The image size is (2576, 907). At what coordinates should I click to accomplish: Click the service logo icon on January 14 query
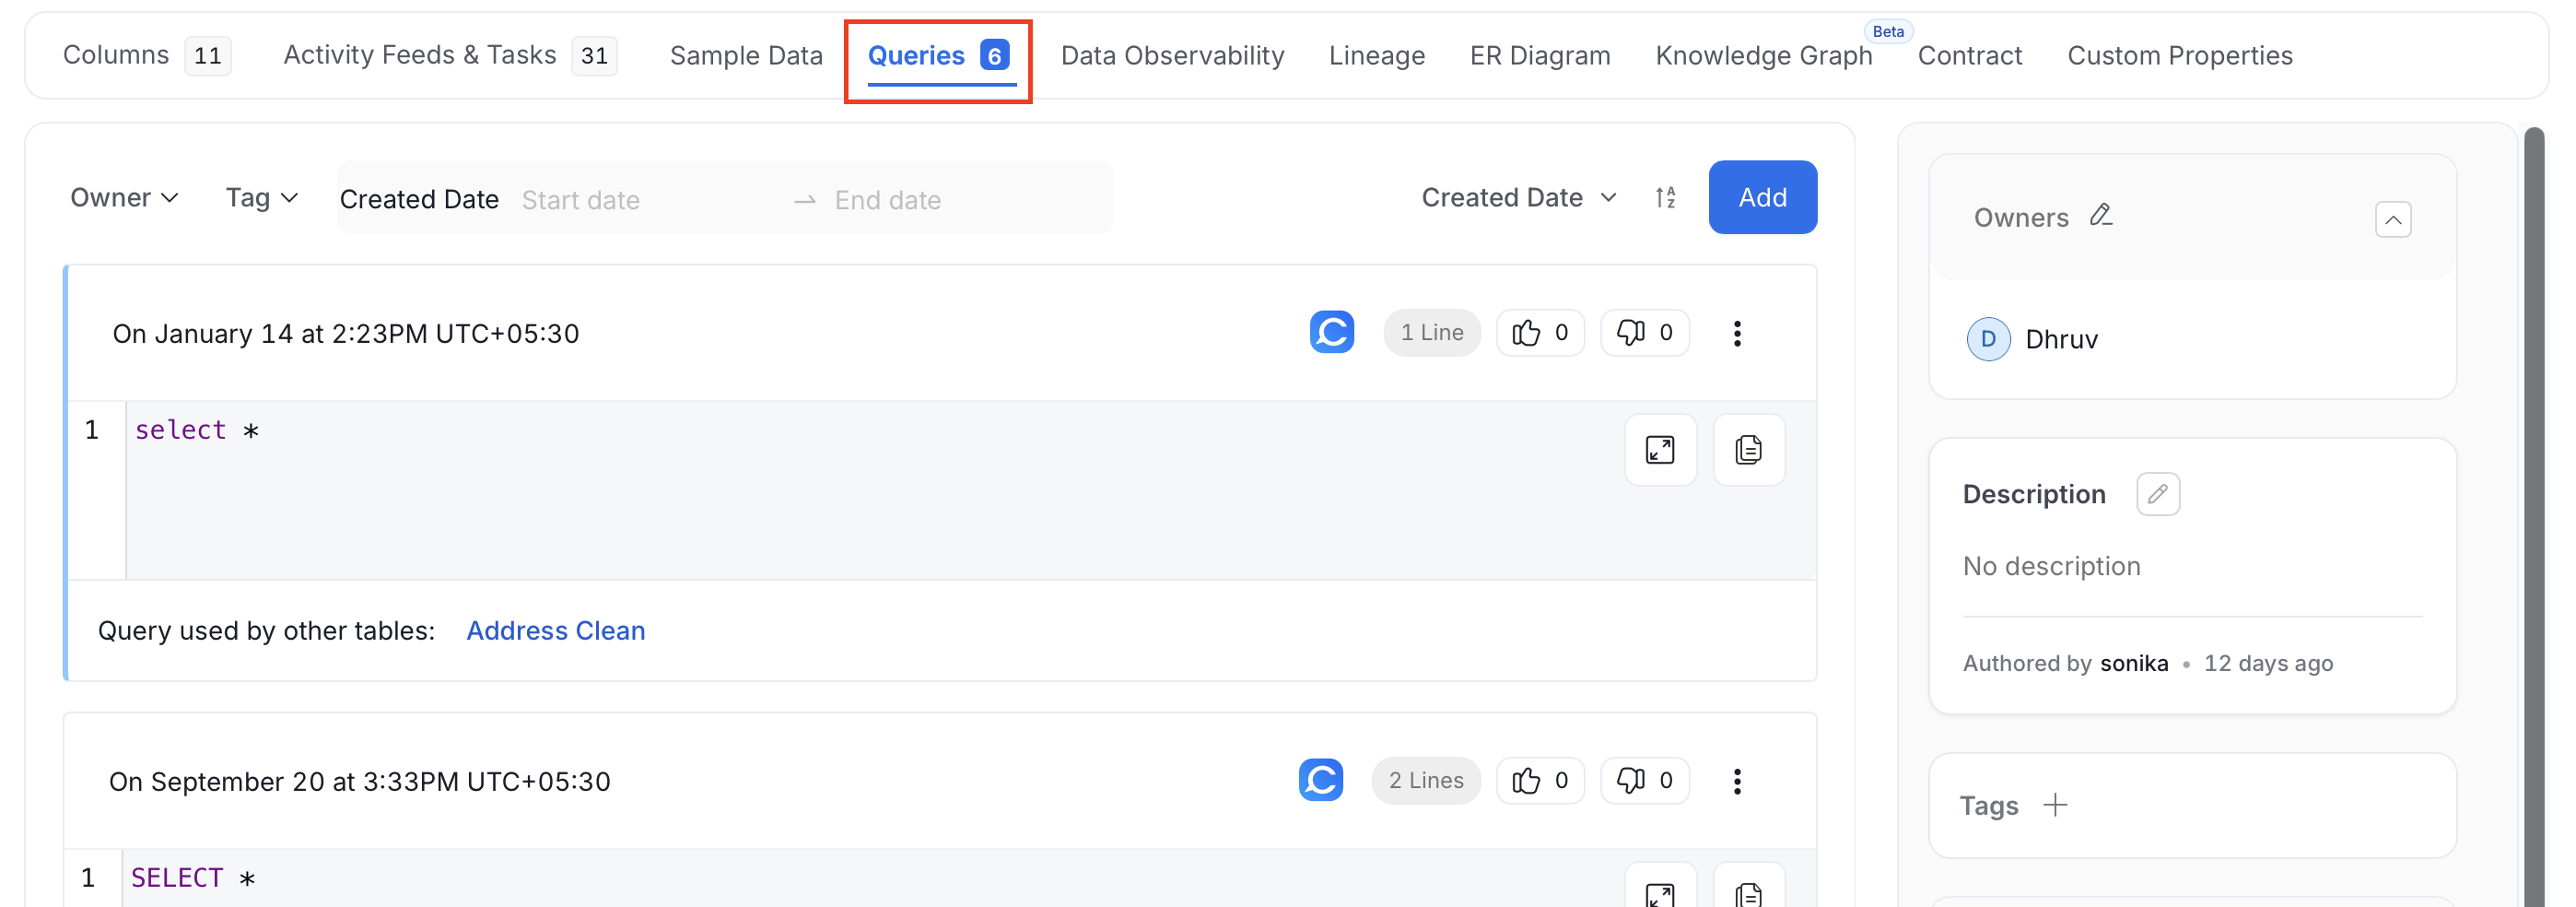(1332, 332)
